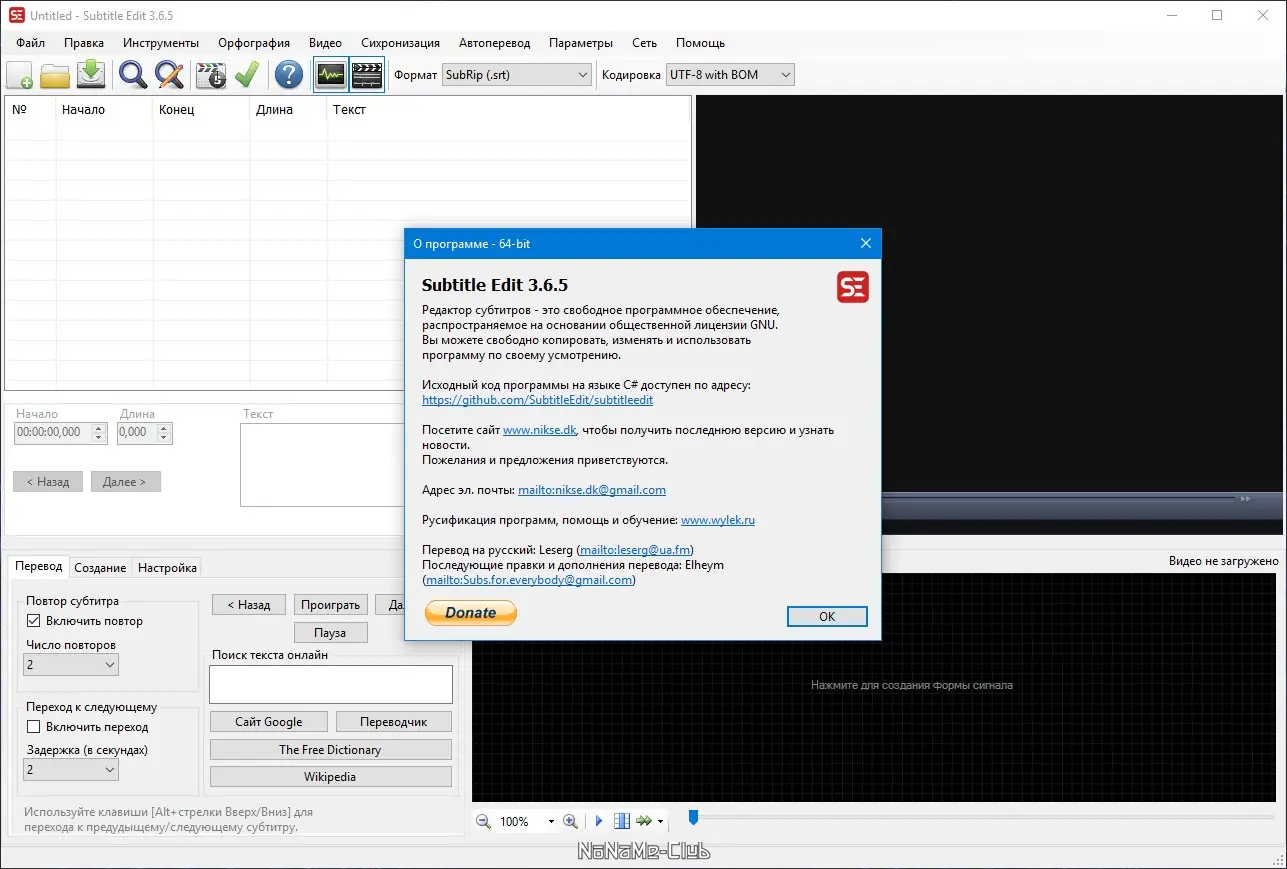This screenshot has width=1287, height=869.
Task: Open visual sync clapperboard-clock icon
Action: click(x=211, y=75)
